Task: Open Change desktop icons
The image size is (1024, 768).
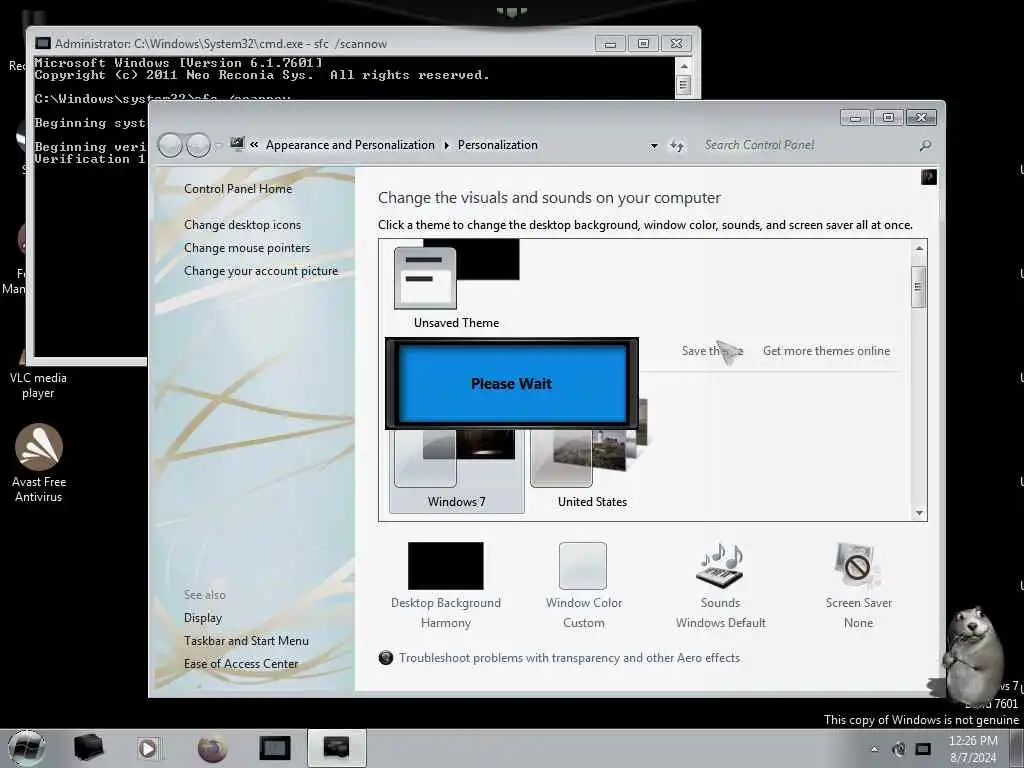Action: (x=242, y=225)
